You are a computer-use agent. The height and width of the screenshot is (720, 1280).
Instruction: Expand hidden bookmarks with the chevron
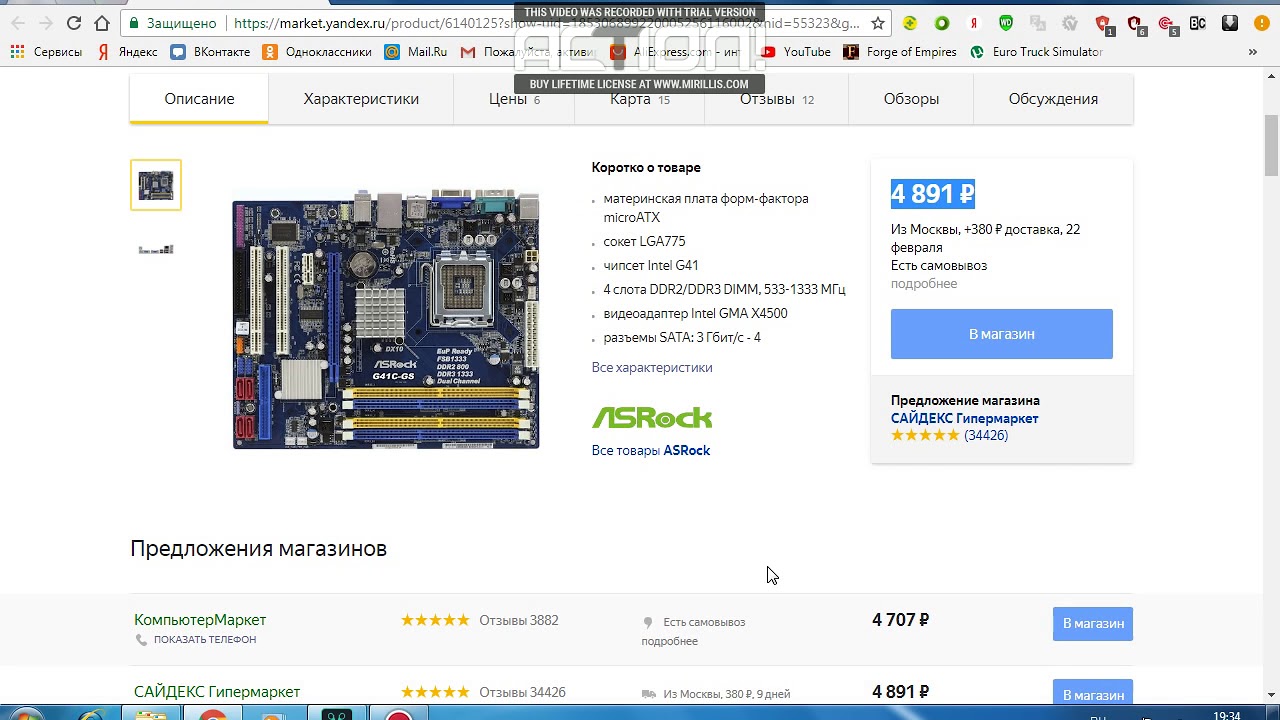point(1253,52)
